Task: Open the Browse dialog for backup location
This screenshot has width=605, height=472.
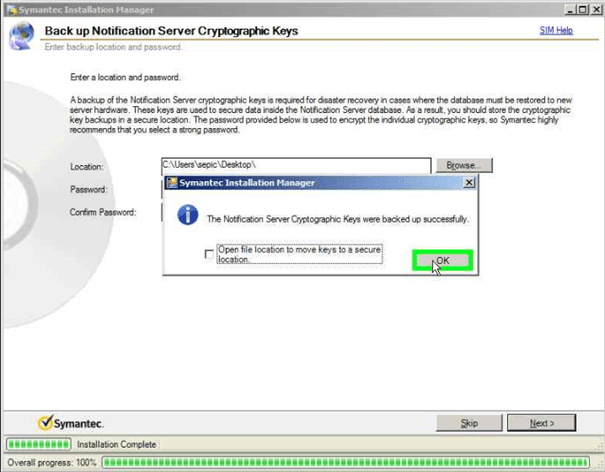Action: coord(463,165)
